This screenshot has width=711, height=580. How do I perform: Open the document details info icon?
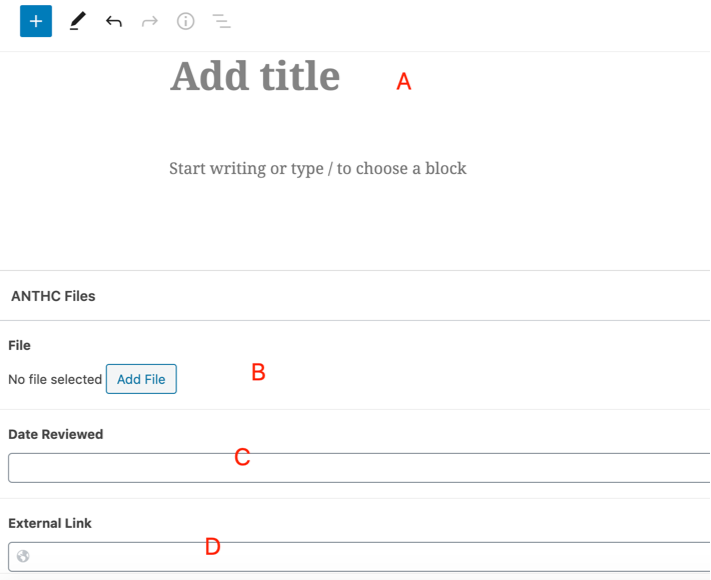186,21
